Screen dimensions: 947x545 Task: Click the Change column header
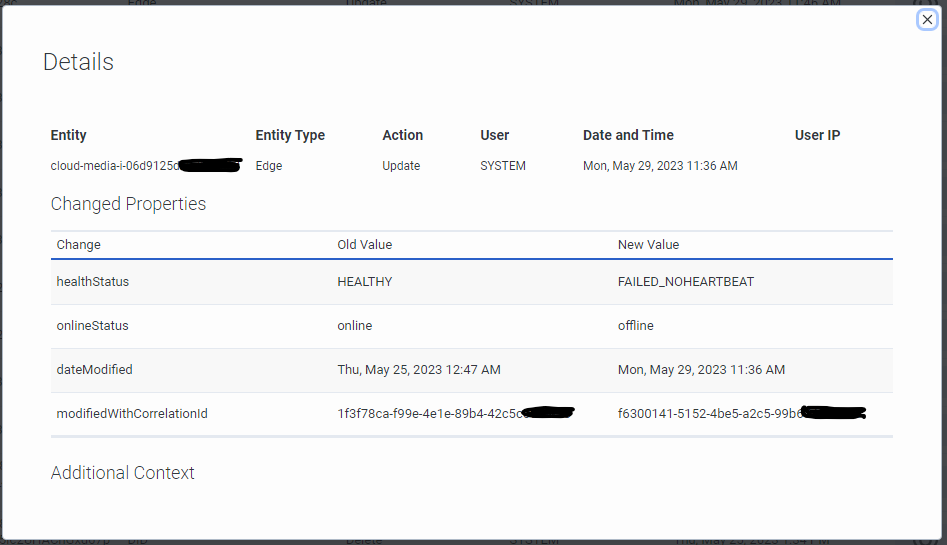click(79, 244)
